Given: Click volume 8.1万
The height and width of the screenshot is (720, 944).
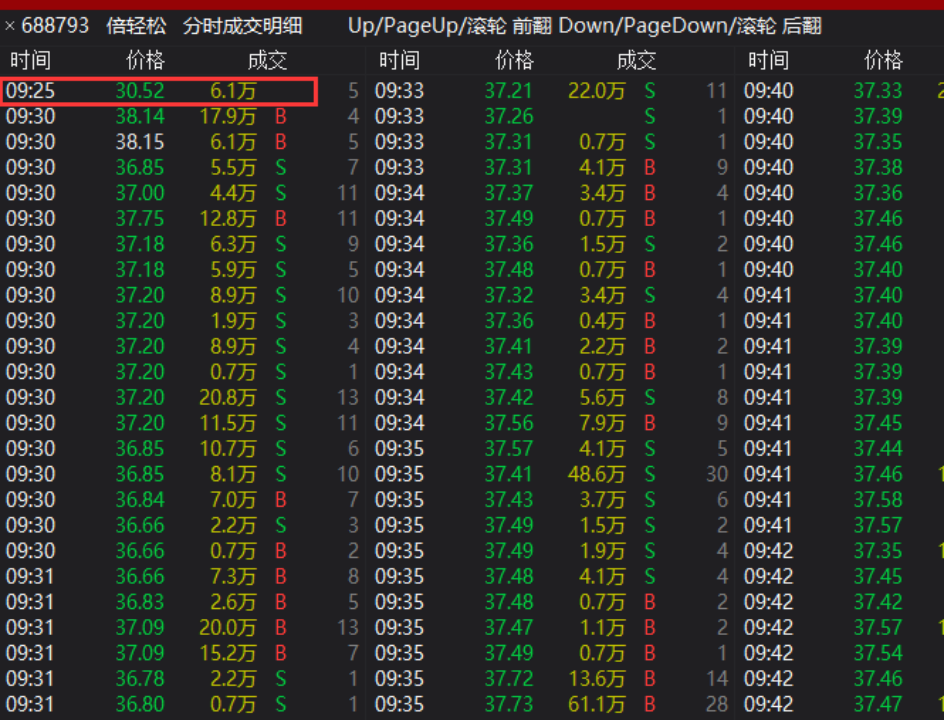Looking at the screenshot, I should [x=233, y=474].
